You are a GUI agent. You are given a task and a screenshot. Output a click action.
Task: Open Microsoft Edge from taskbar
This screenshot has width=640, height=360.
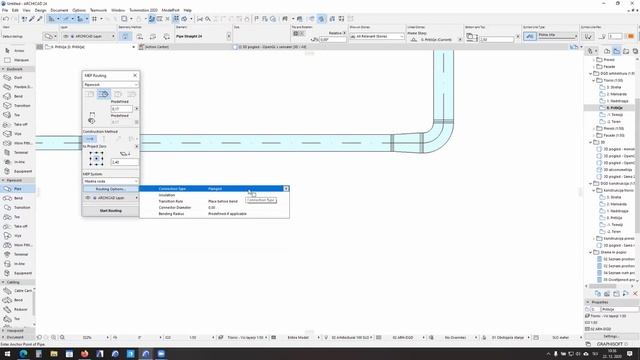[23, 354]
